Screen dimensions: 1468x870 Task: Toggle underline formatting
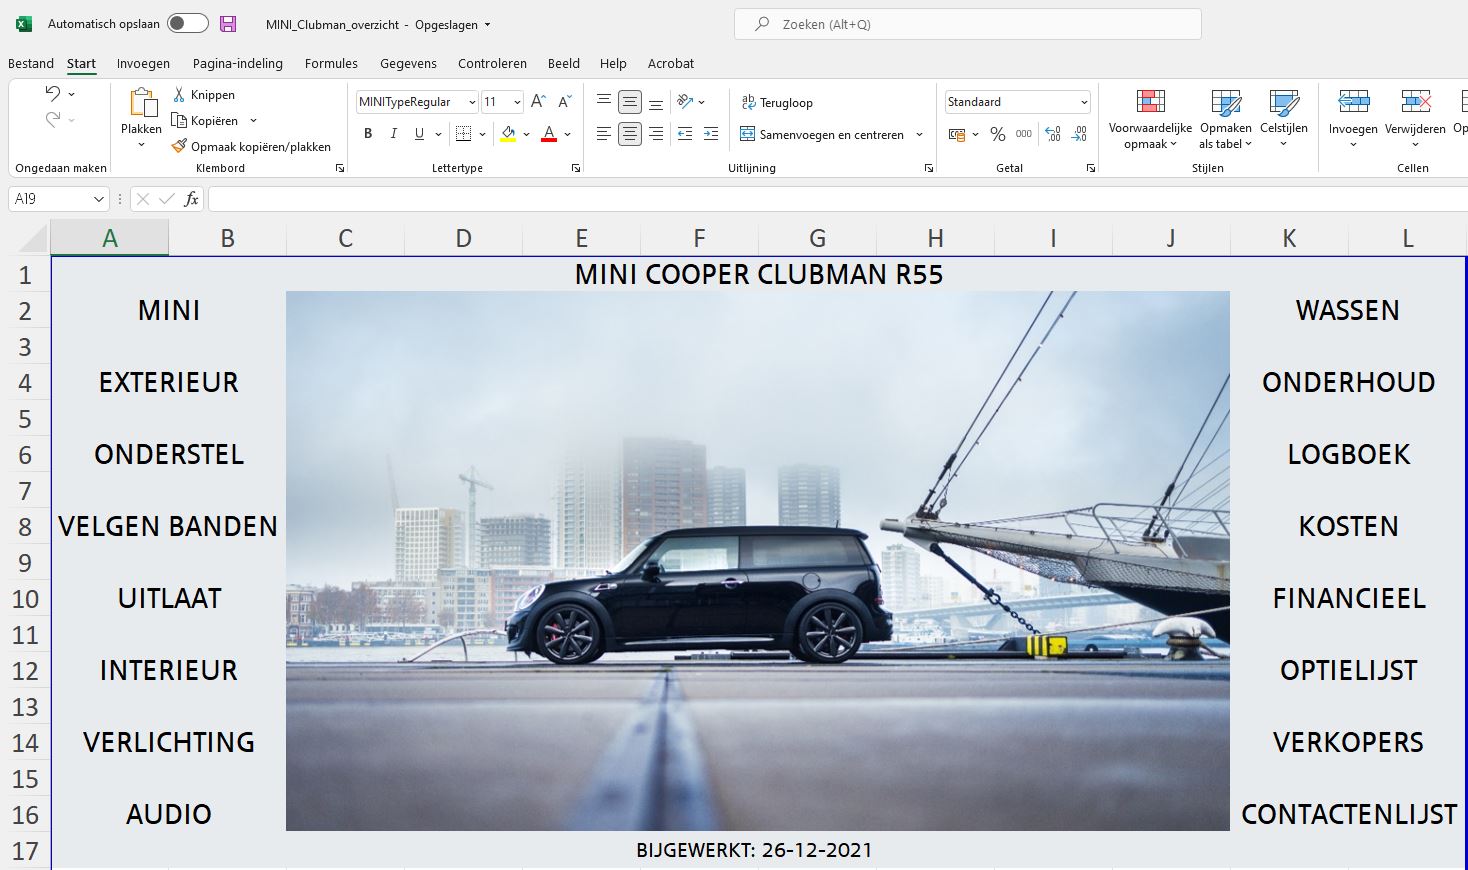419,134
